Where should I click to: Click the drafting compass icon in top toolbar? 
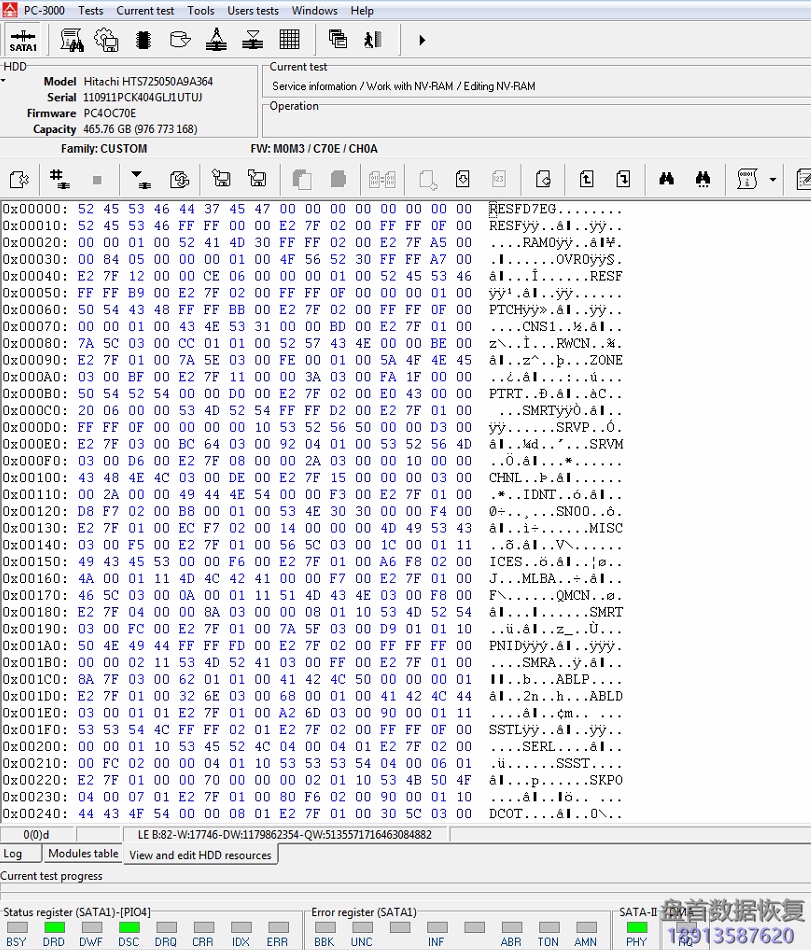tap(216, 40)
